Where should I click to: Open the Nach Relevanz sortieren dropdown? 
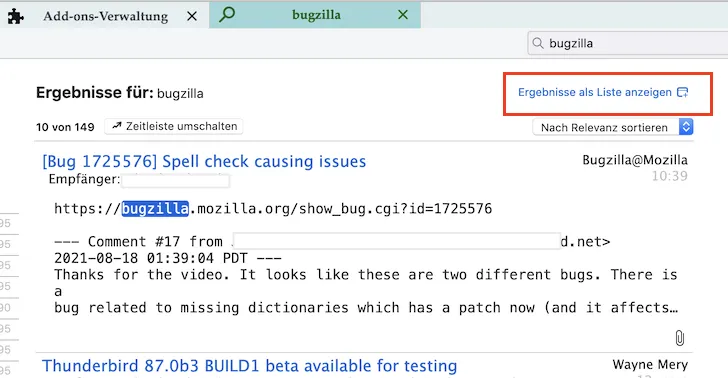point(613,127)
